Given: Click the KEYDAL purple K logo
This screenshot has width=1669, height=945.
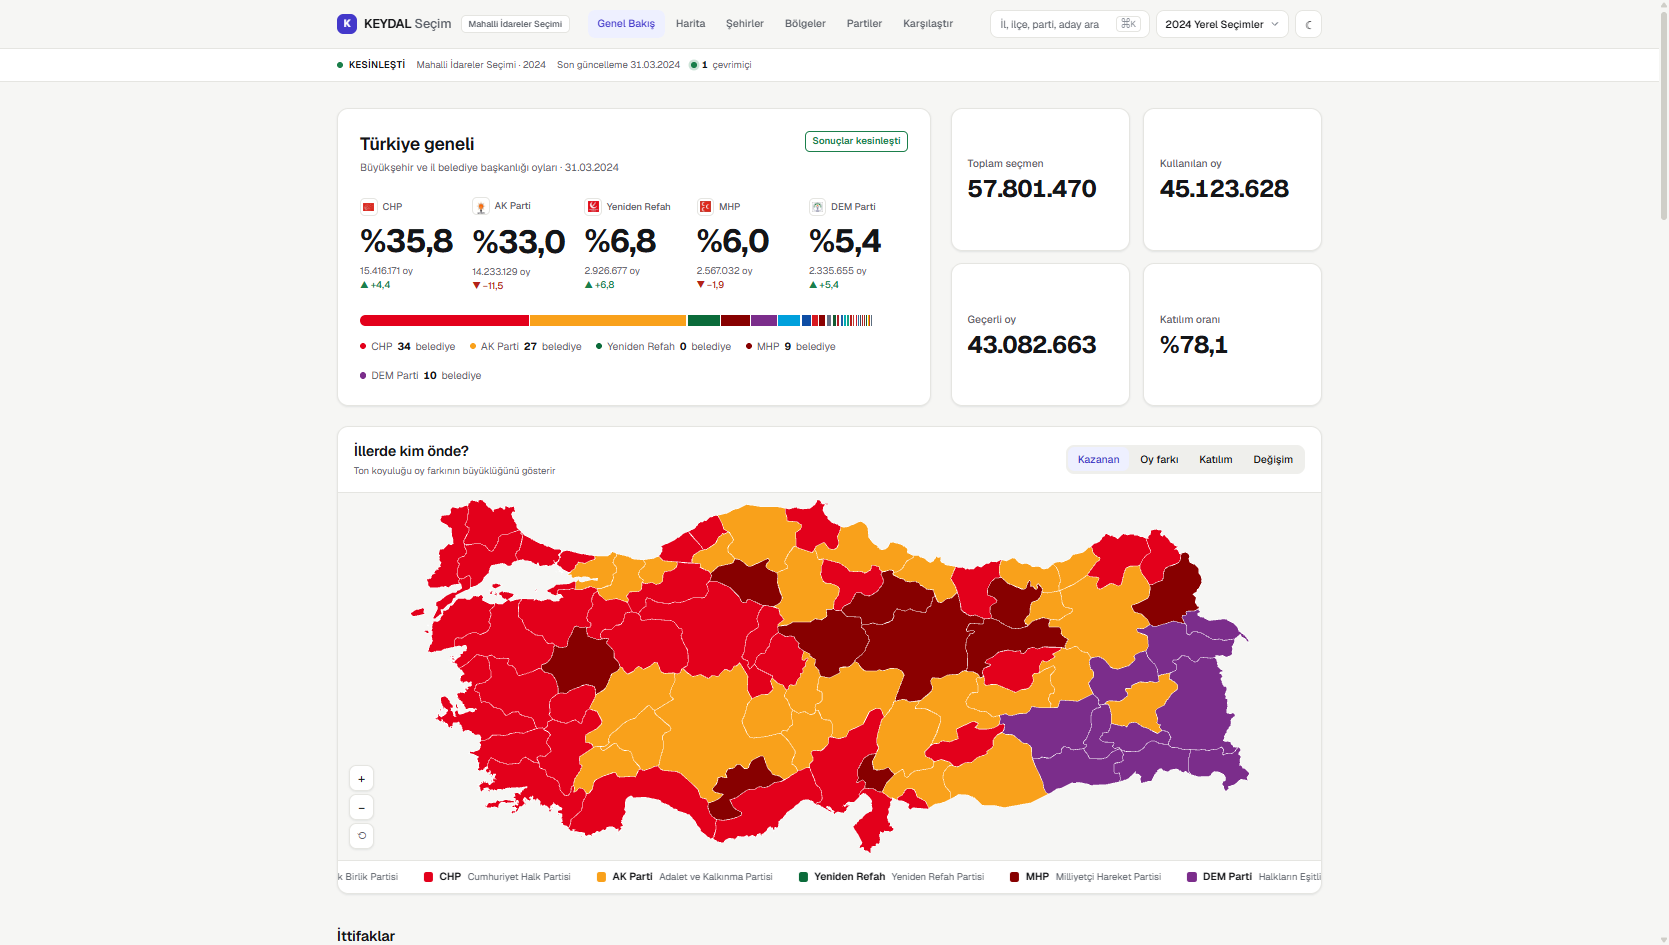Looking at the screenshot, I should click(x=347, y=24).
